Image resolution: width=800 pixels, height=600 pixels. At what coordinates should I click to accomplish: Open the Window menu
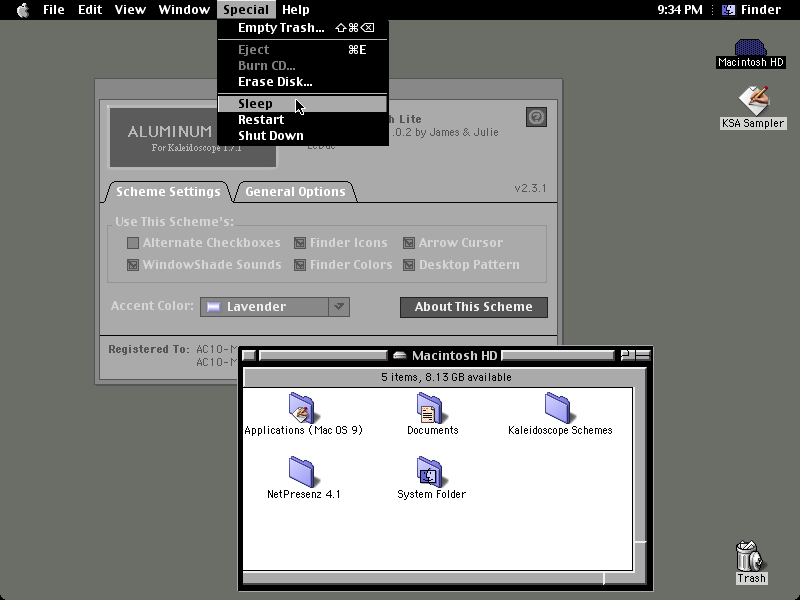pos(184,10)
